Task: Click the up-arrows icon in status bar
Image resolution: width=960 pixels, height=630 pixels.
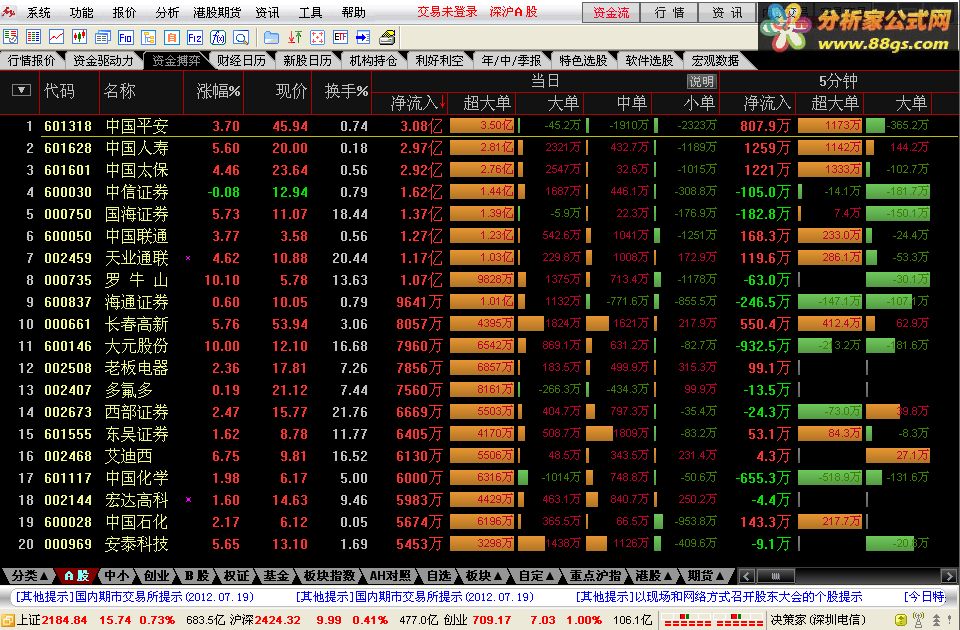Action: [x=937, y=620]
